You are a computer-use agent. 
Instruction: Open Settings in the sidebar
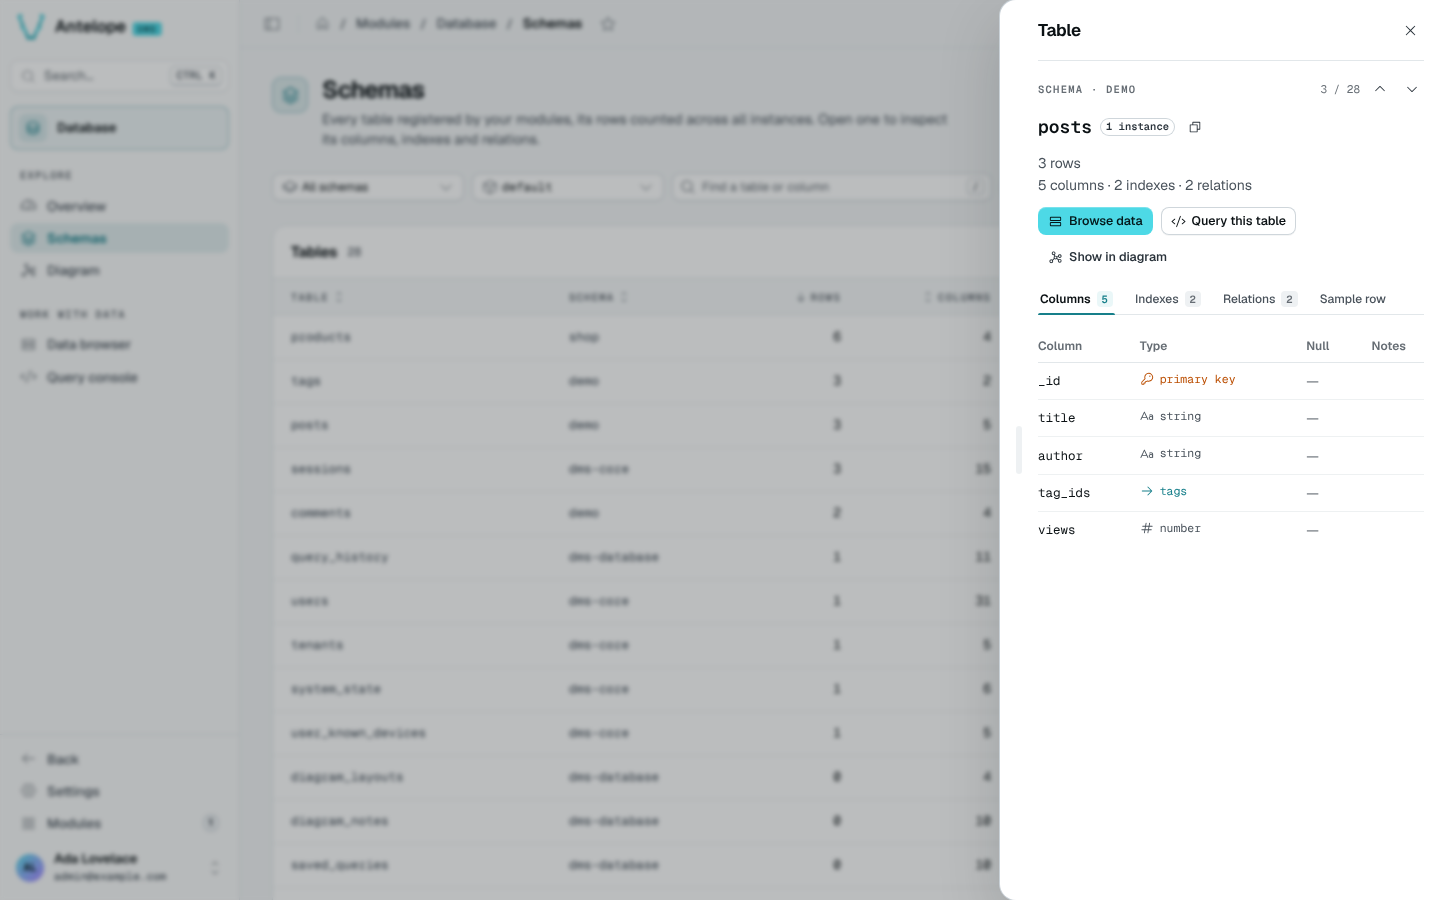[x=119, y=791]
